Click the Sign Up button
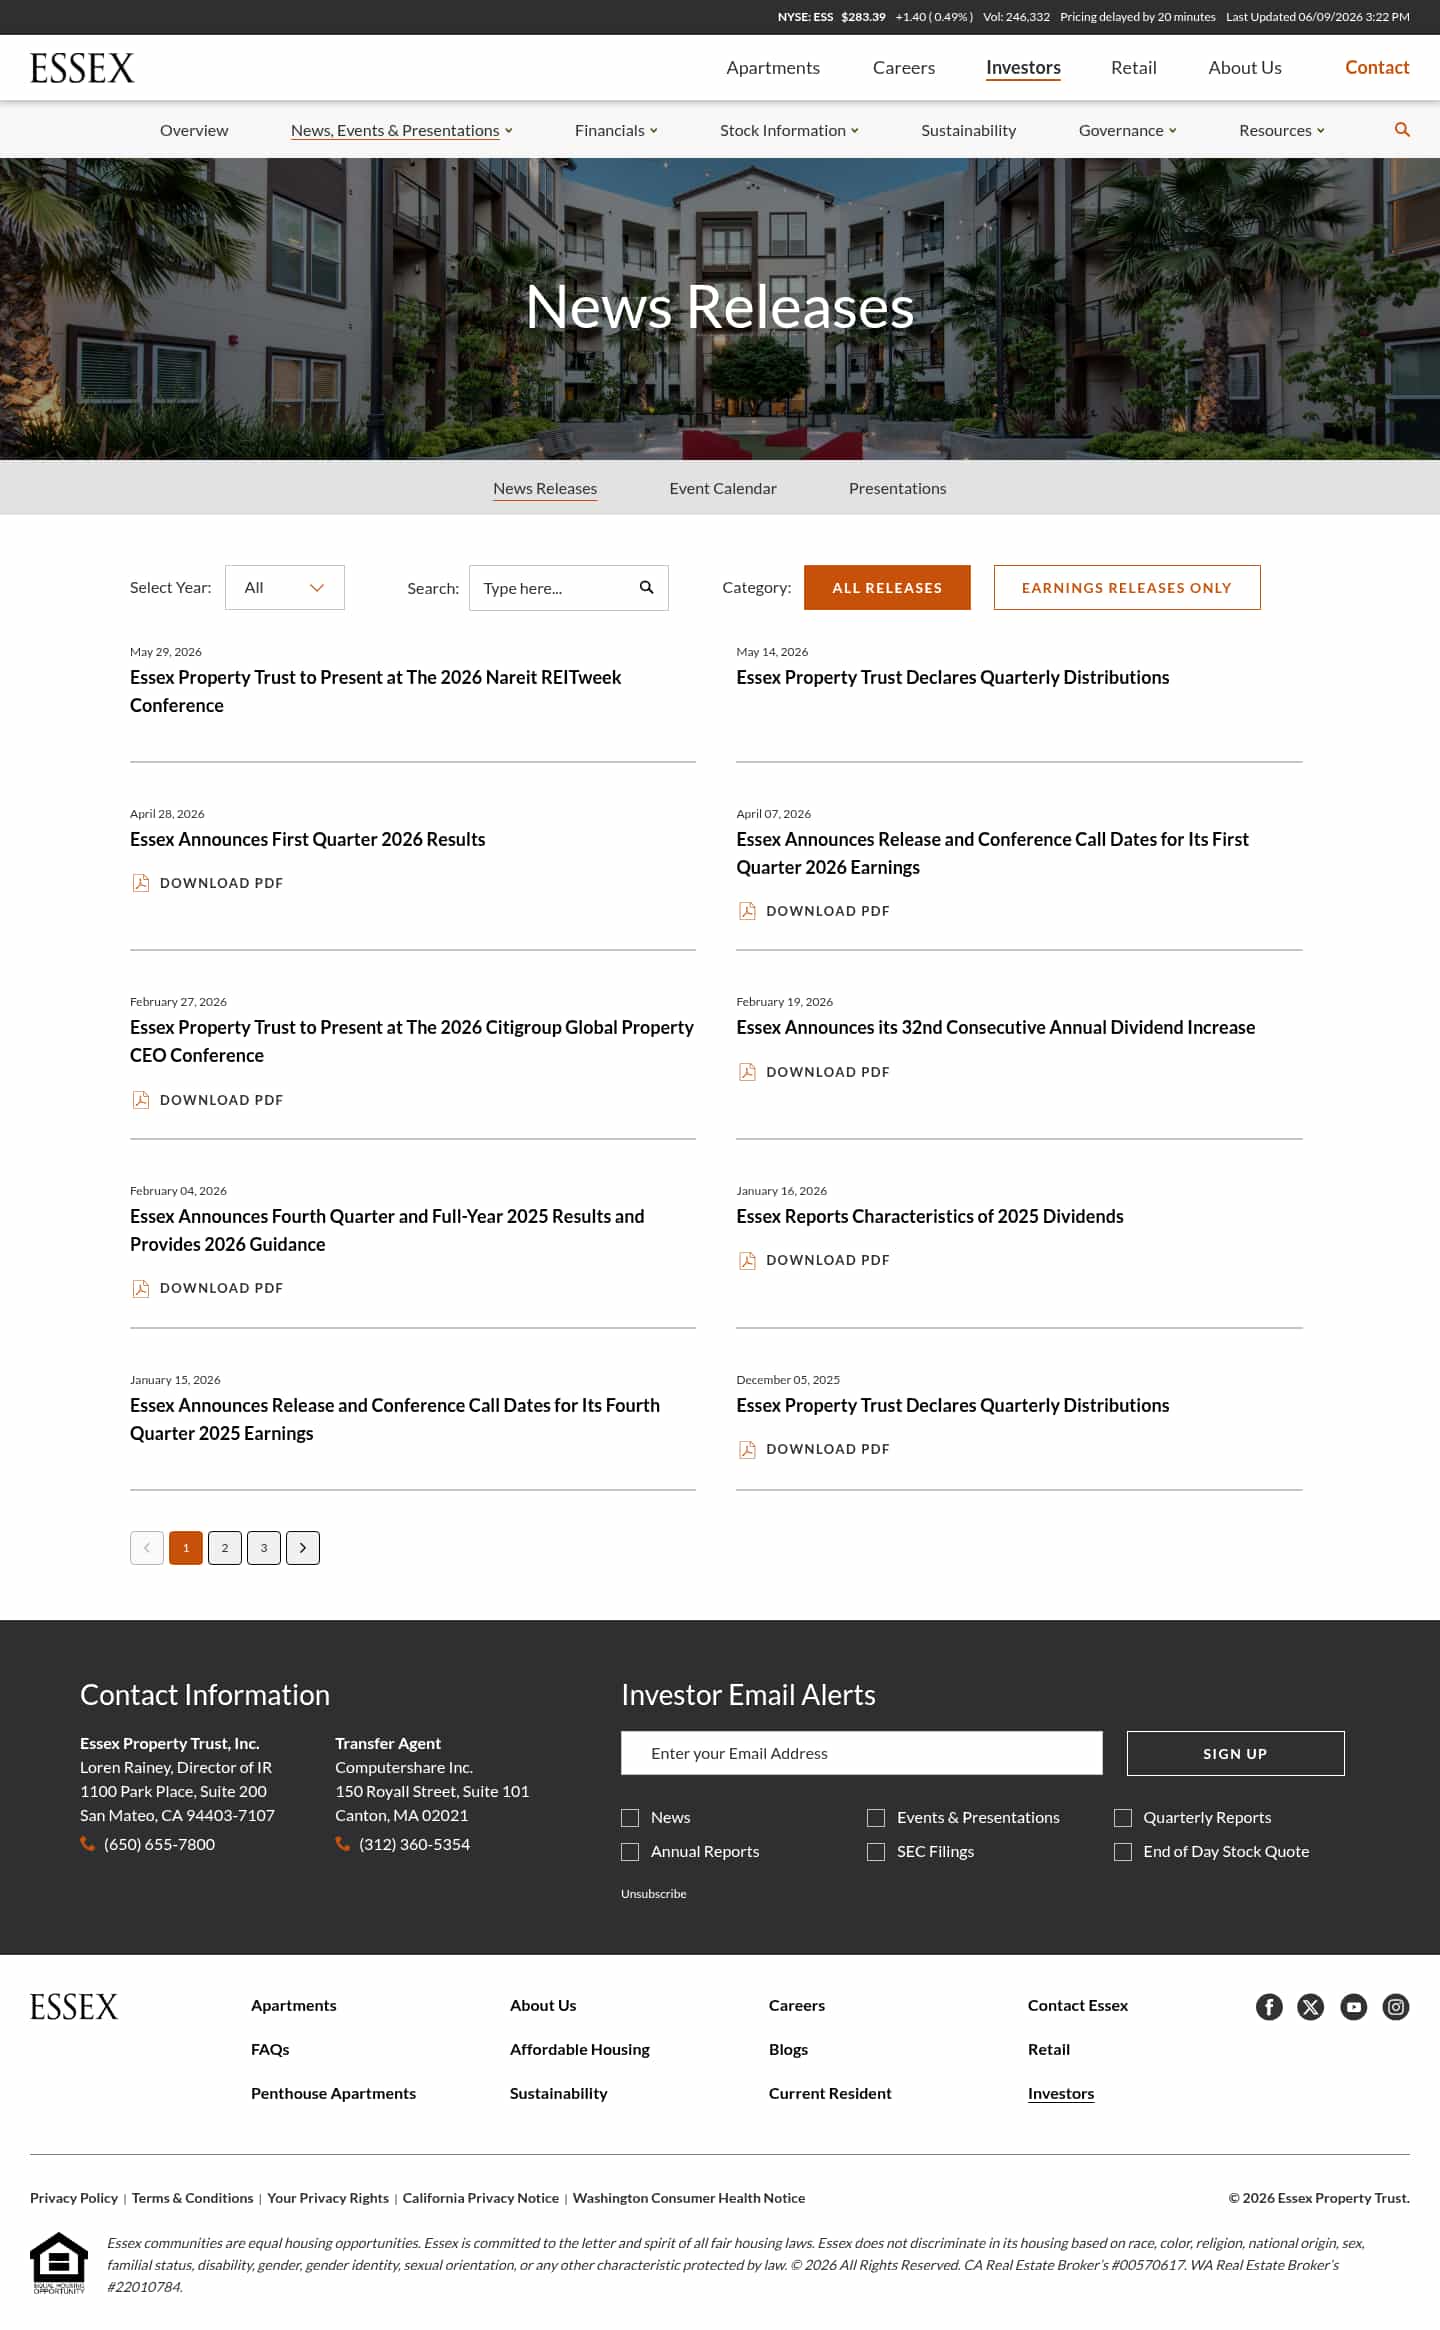Viewport: 1440px width, 2330px height. [1235, 1754]
